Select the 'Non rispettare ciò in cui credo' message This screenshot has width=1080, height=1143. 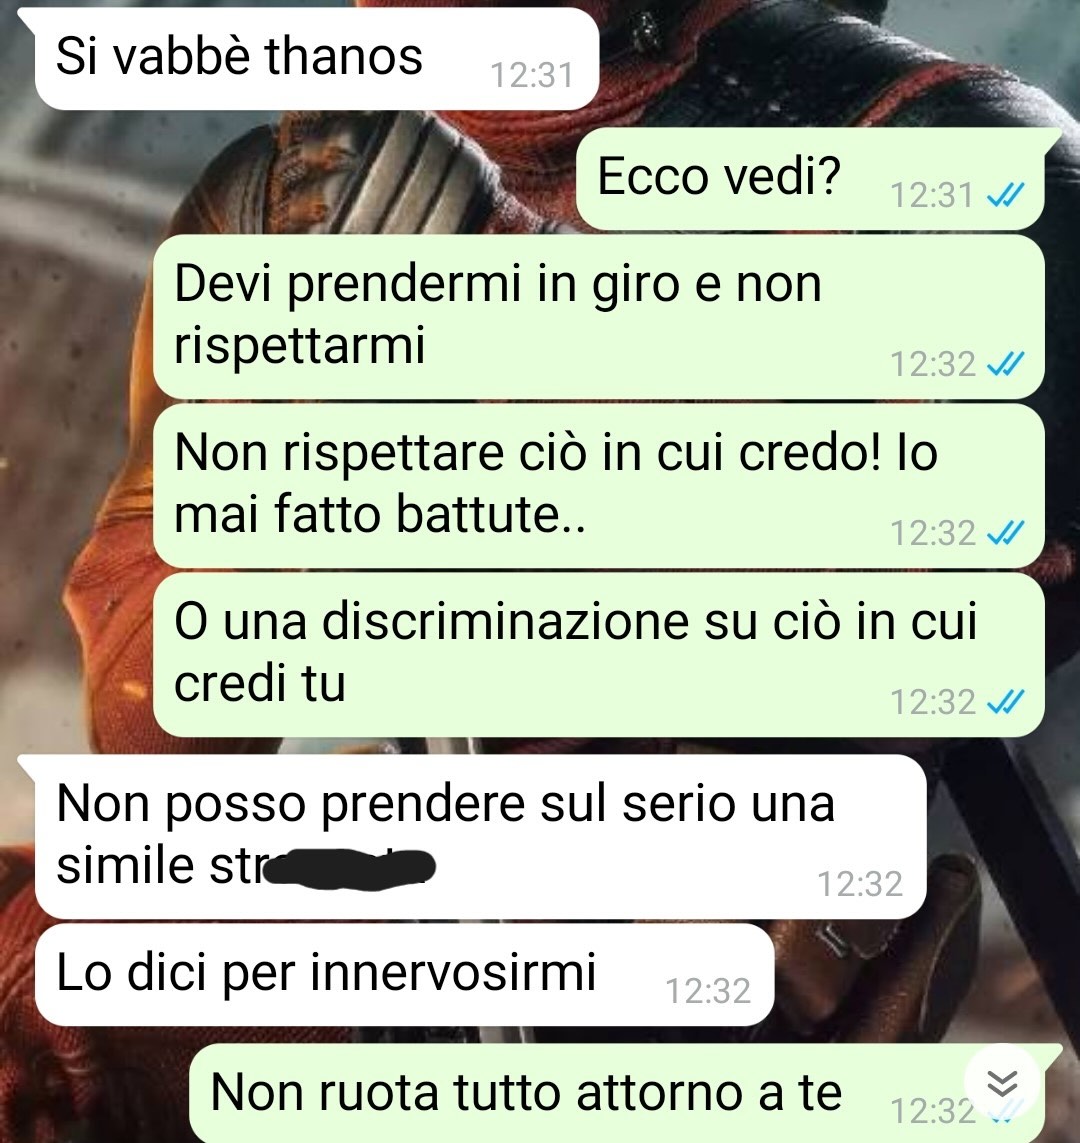point(599,486)
